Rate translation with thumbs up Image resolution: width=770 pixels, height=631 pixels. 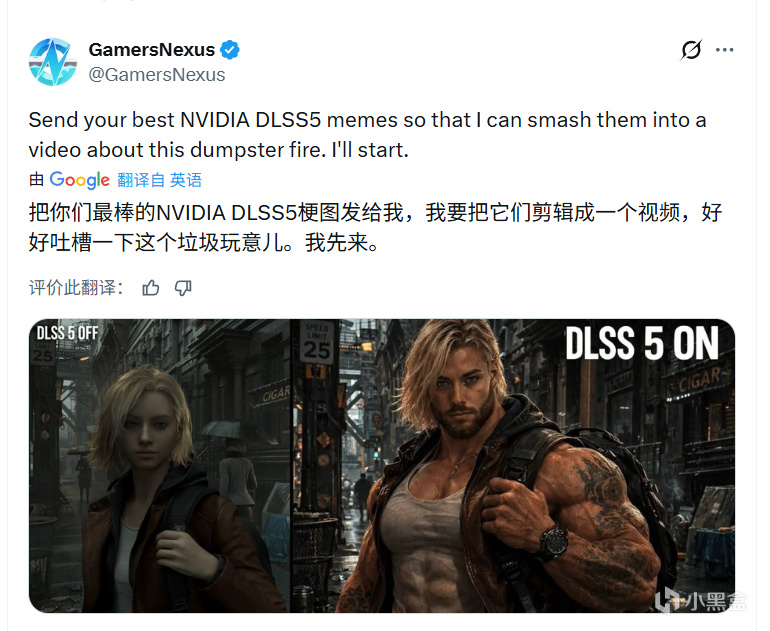[151, 288]
